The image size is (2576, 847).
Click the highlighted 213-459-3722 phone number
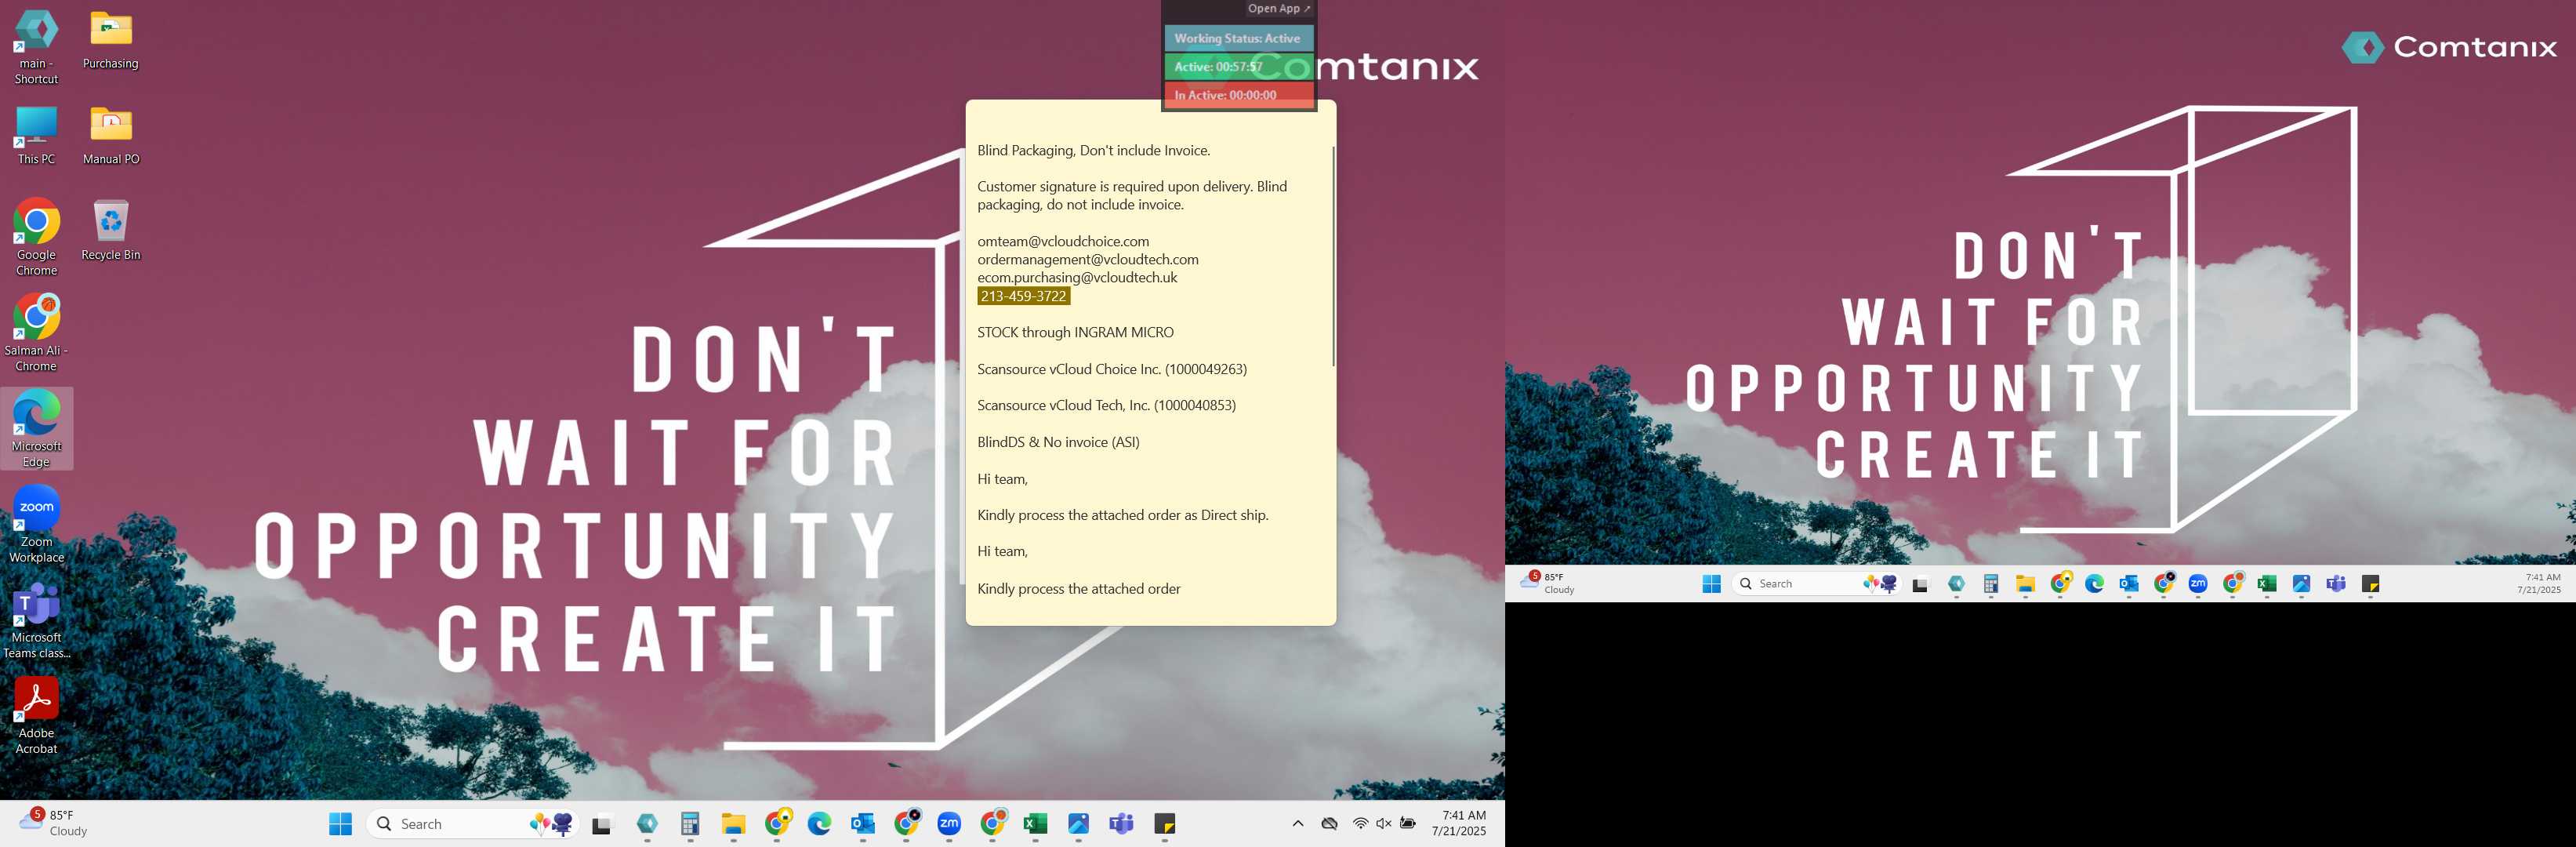coord(1023,296)
